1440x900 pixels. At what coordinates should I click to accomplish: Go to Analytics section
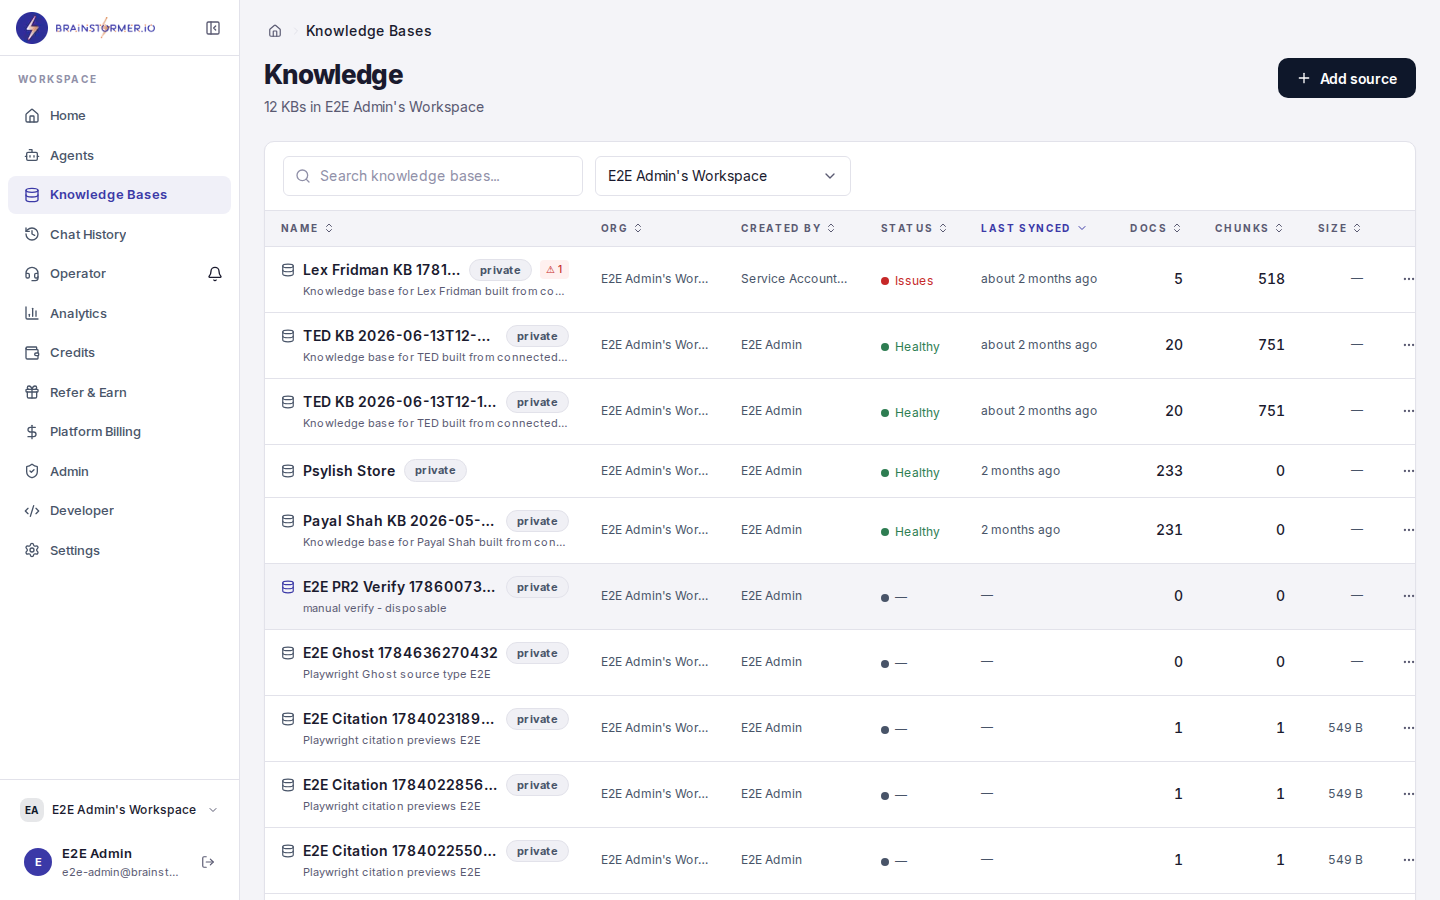pyautogui.click(x=119, y=313)
